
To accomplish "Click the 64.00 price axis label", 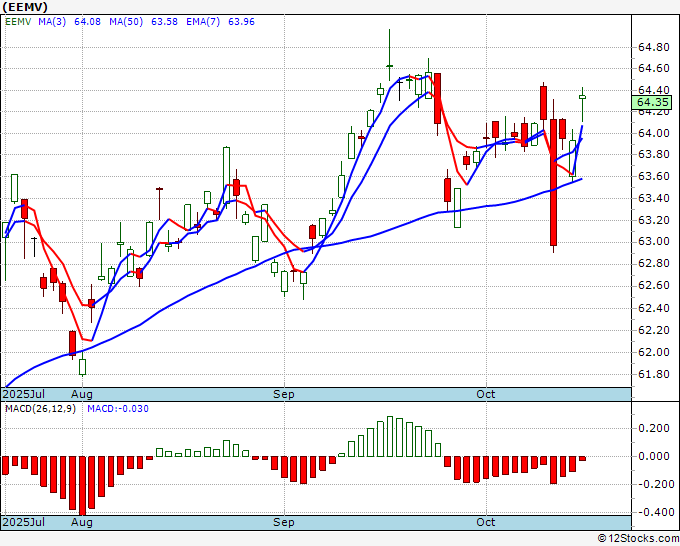I will (654, 133).
